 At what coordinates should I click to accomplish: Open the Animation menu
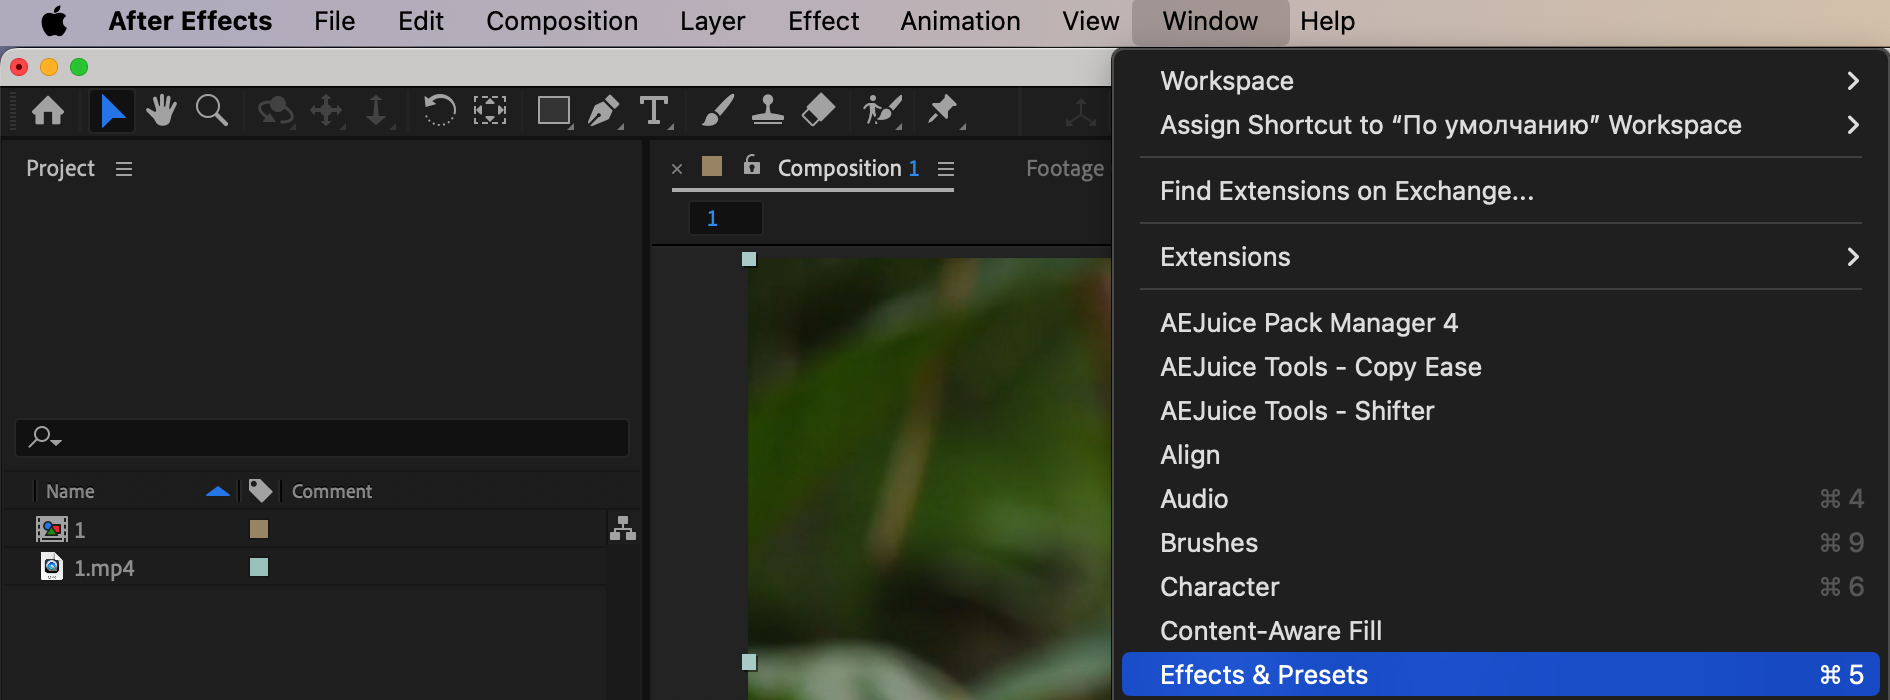[960, 21]
